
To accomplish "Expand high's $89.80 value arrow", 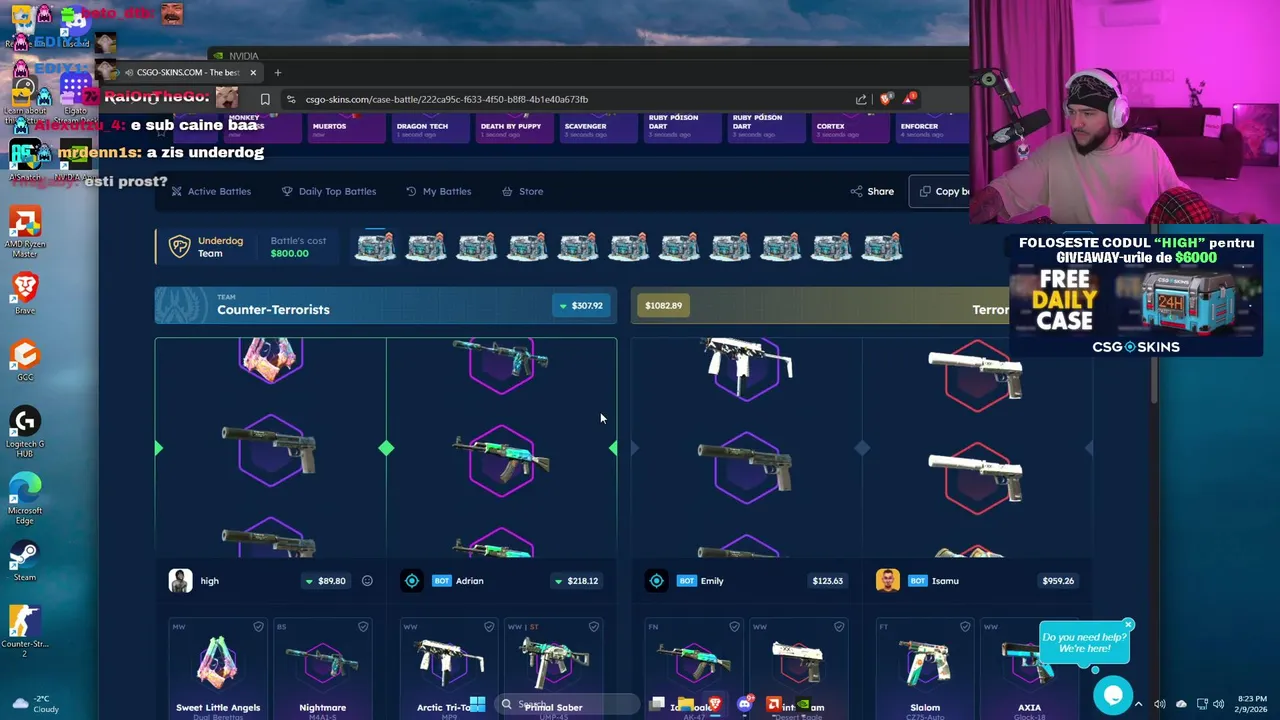I will 309,581.
